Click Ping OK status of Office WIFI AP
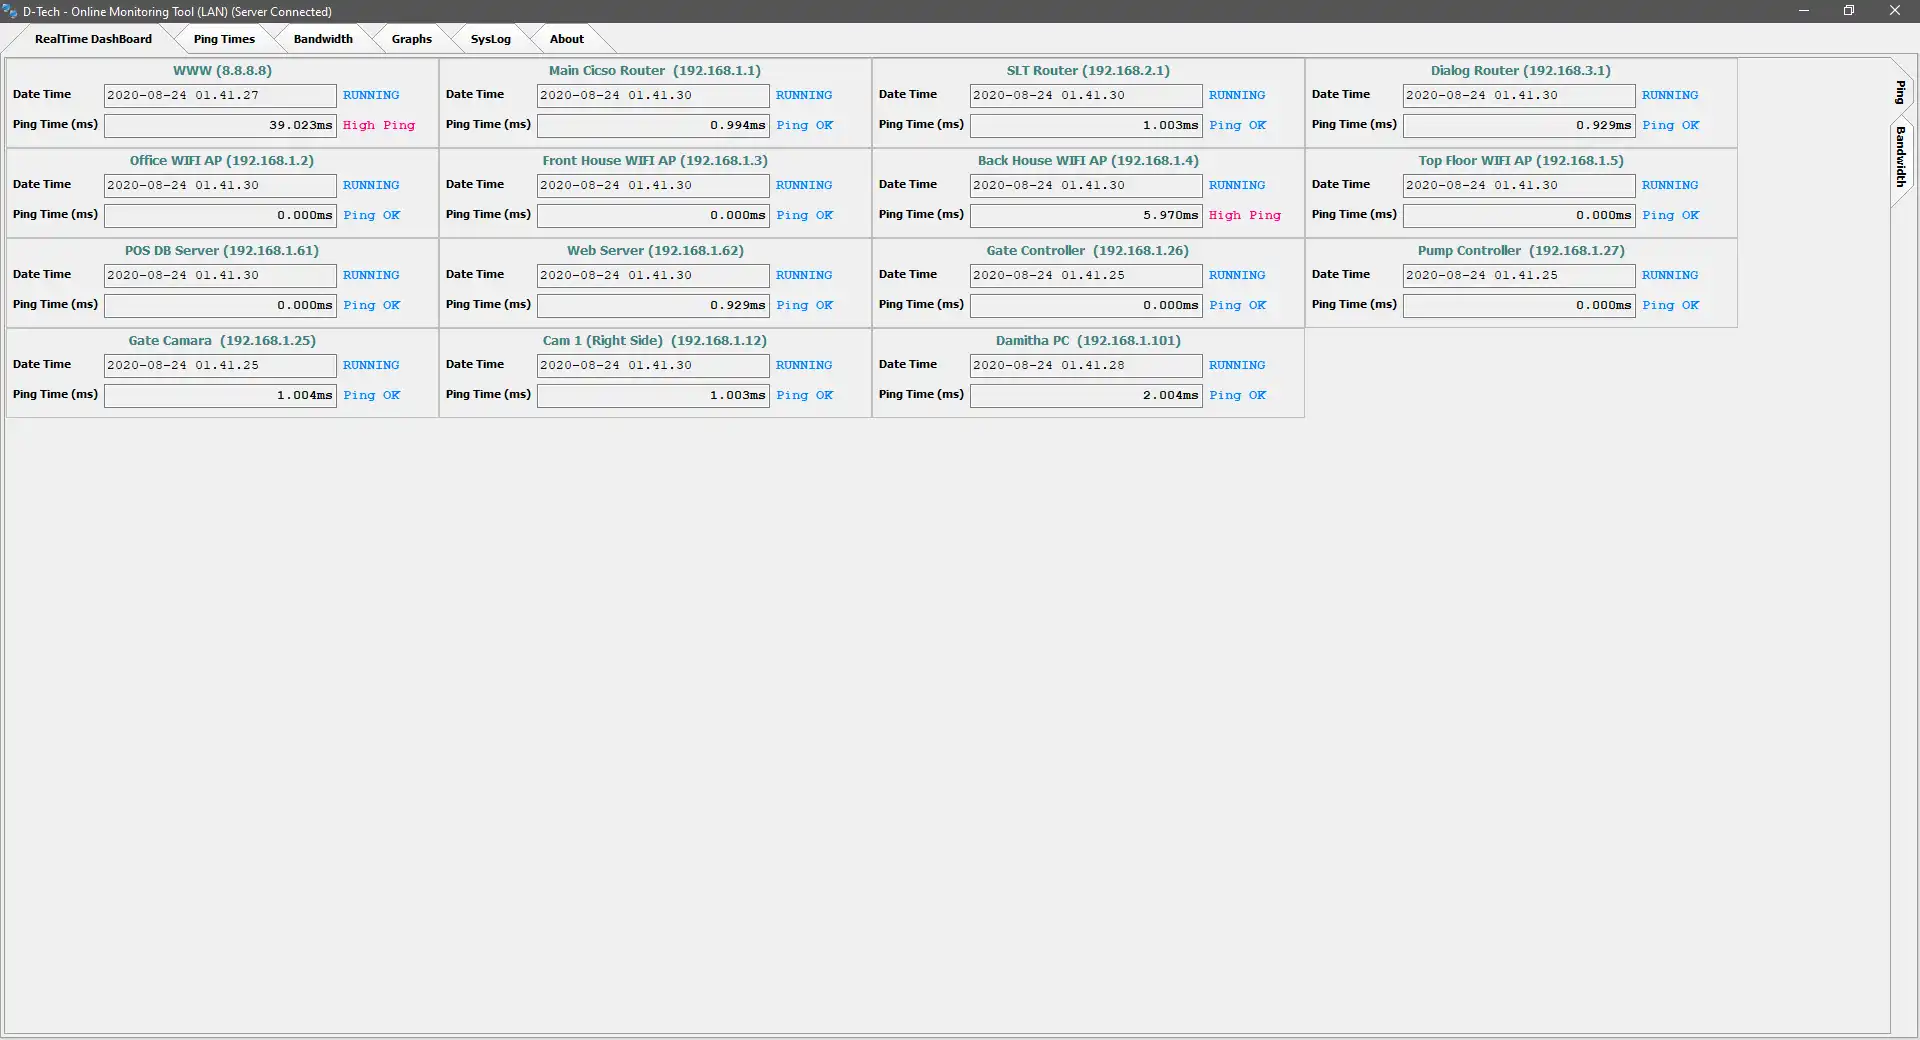Screen dimensions: 1920x1040 (x=372, y=216)
